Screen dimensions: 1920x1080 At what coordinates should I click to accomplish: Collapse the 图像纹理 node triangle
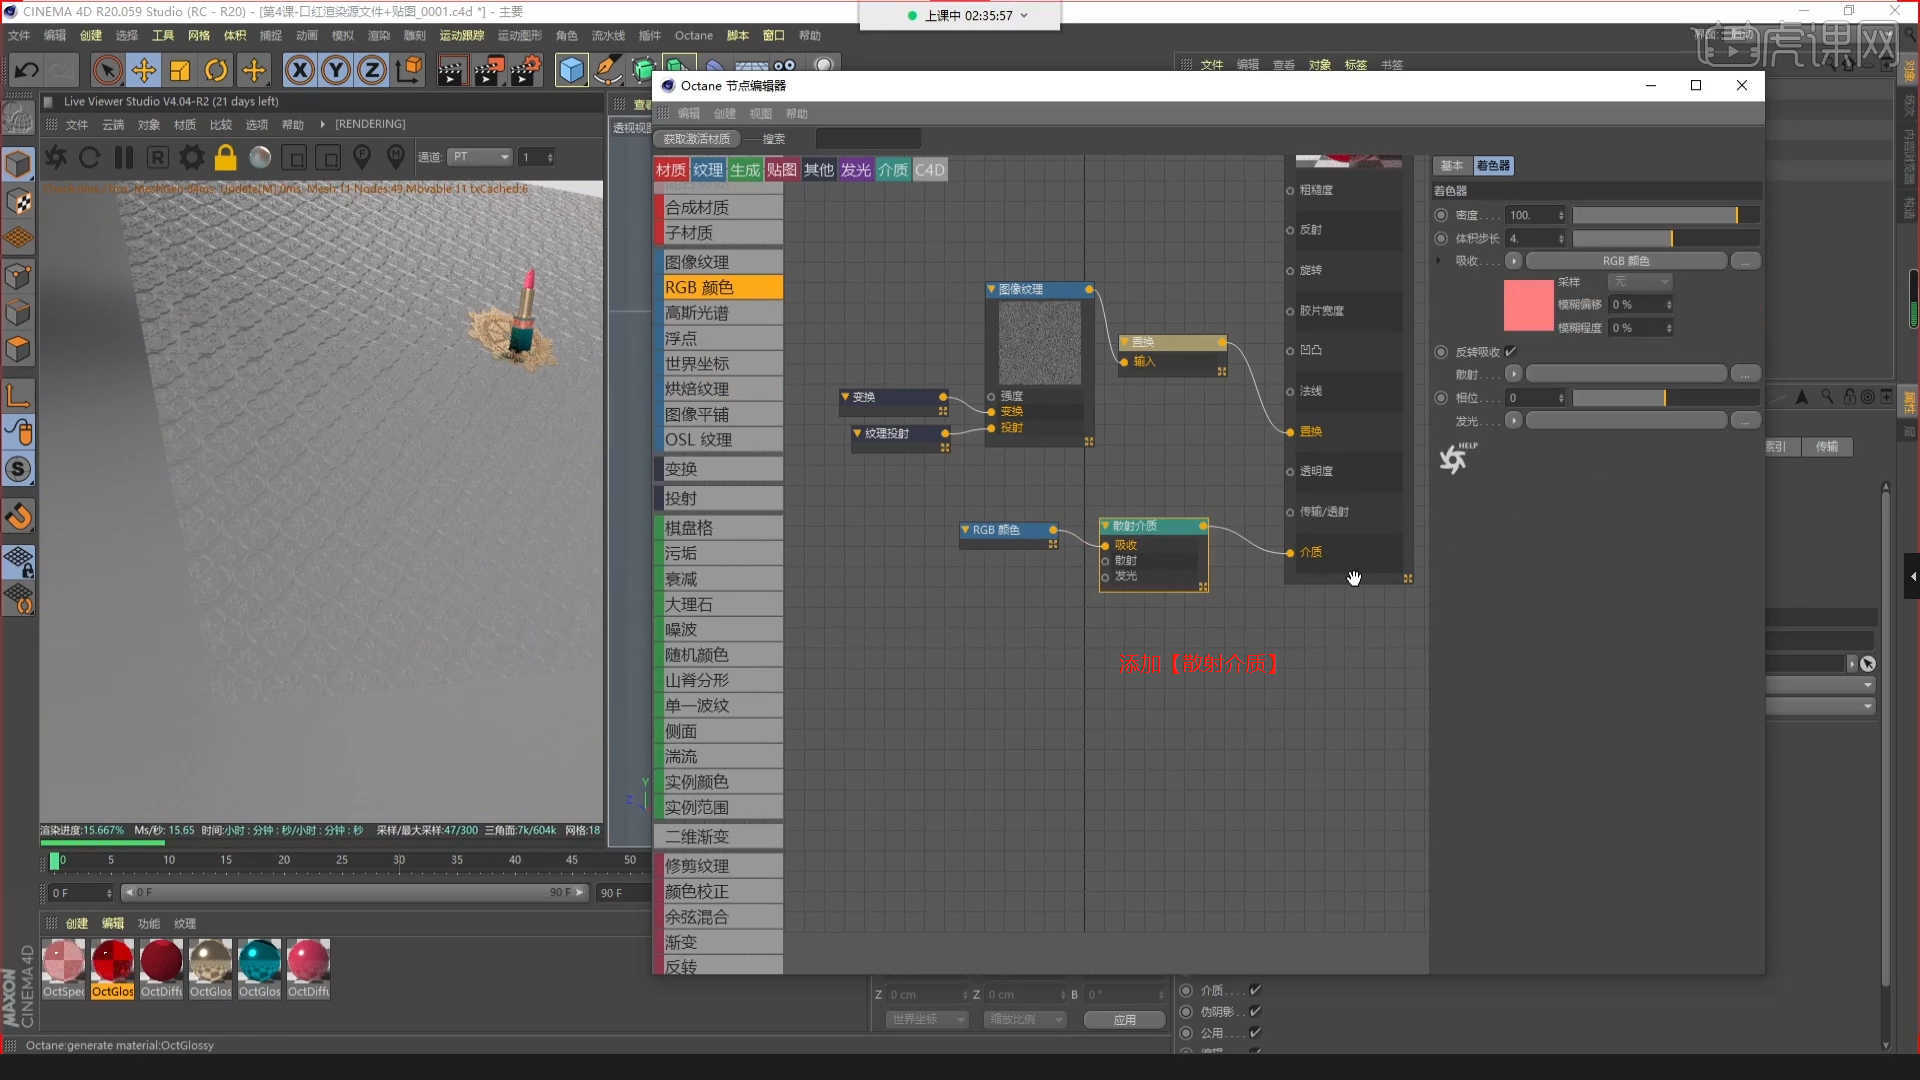pos(992,289)
